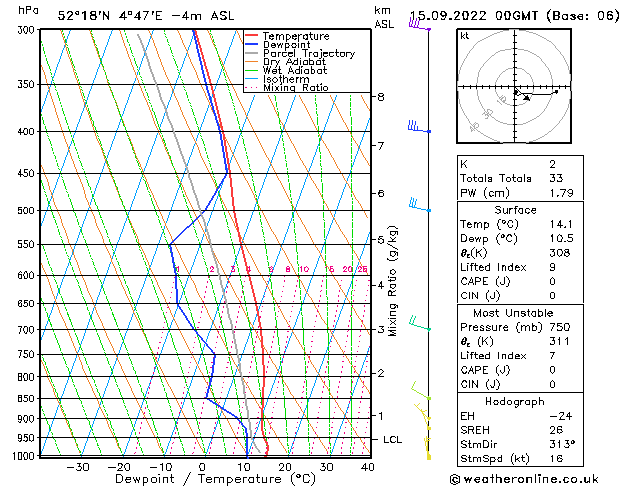Click the Most Unstable section heading

click(x=513, y=313)
